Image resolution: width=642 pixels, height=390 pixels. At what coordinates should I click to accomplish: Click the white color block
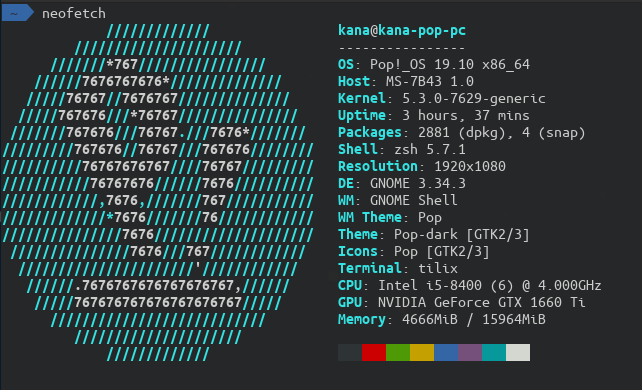(x=518, y=352)
